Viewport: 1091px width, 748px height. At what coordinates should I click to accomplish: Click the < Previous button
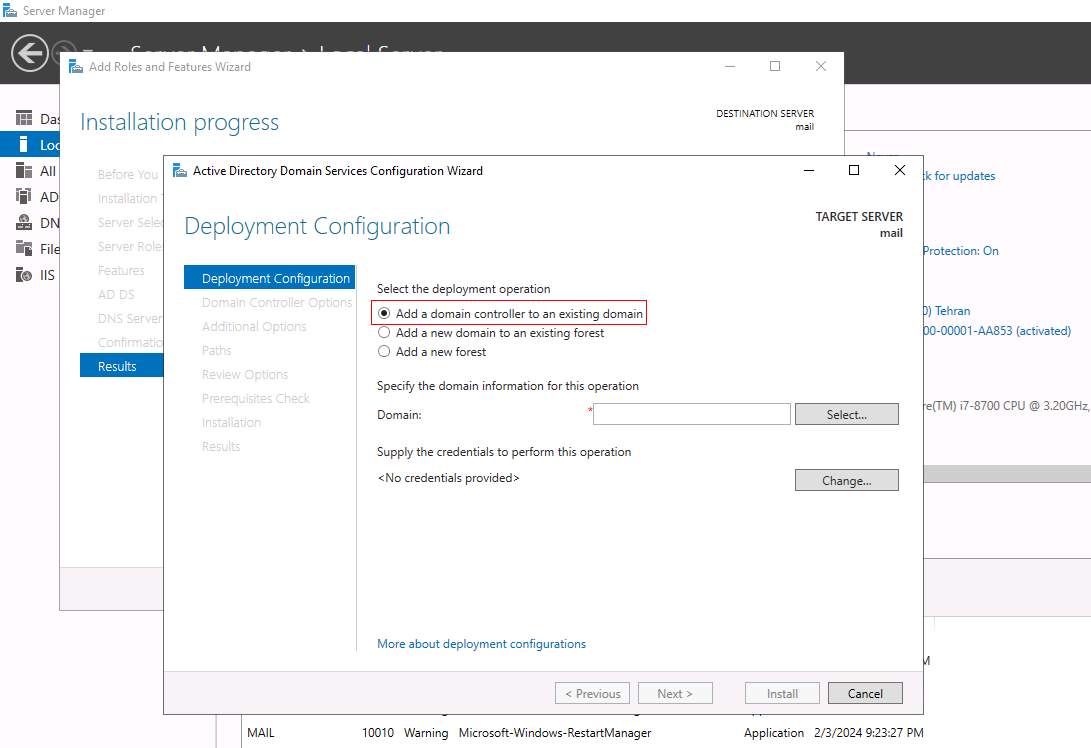click(x=592, y=693)
